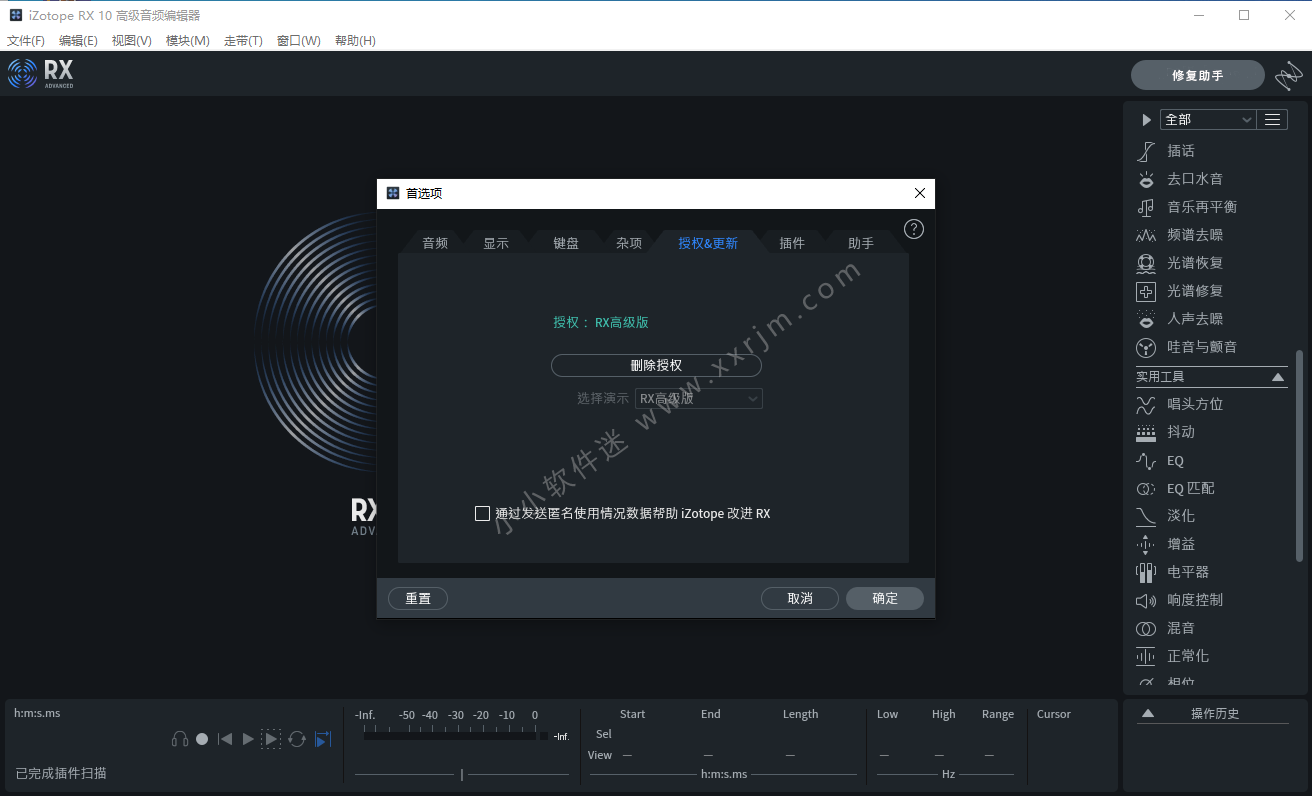Select the 哇音与颤音 wow and flutter module
This screenshot has height=796, width=1312.
point(1201,347)
